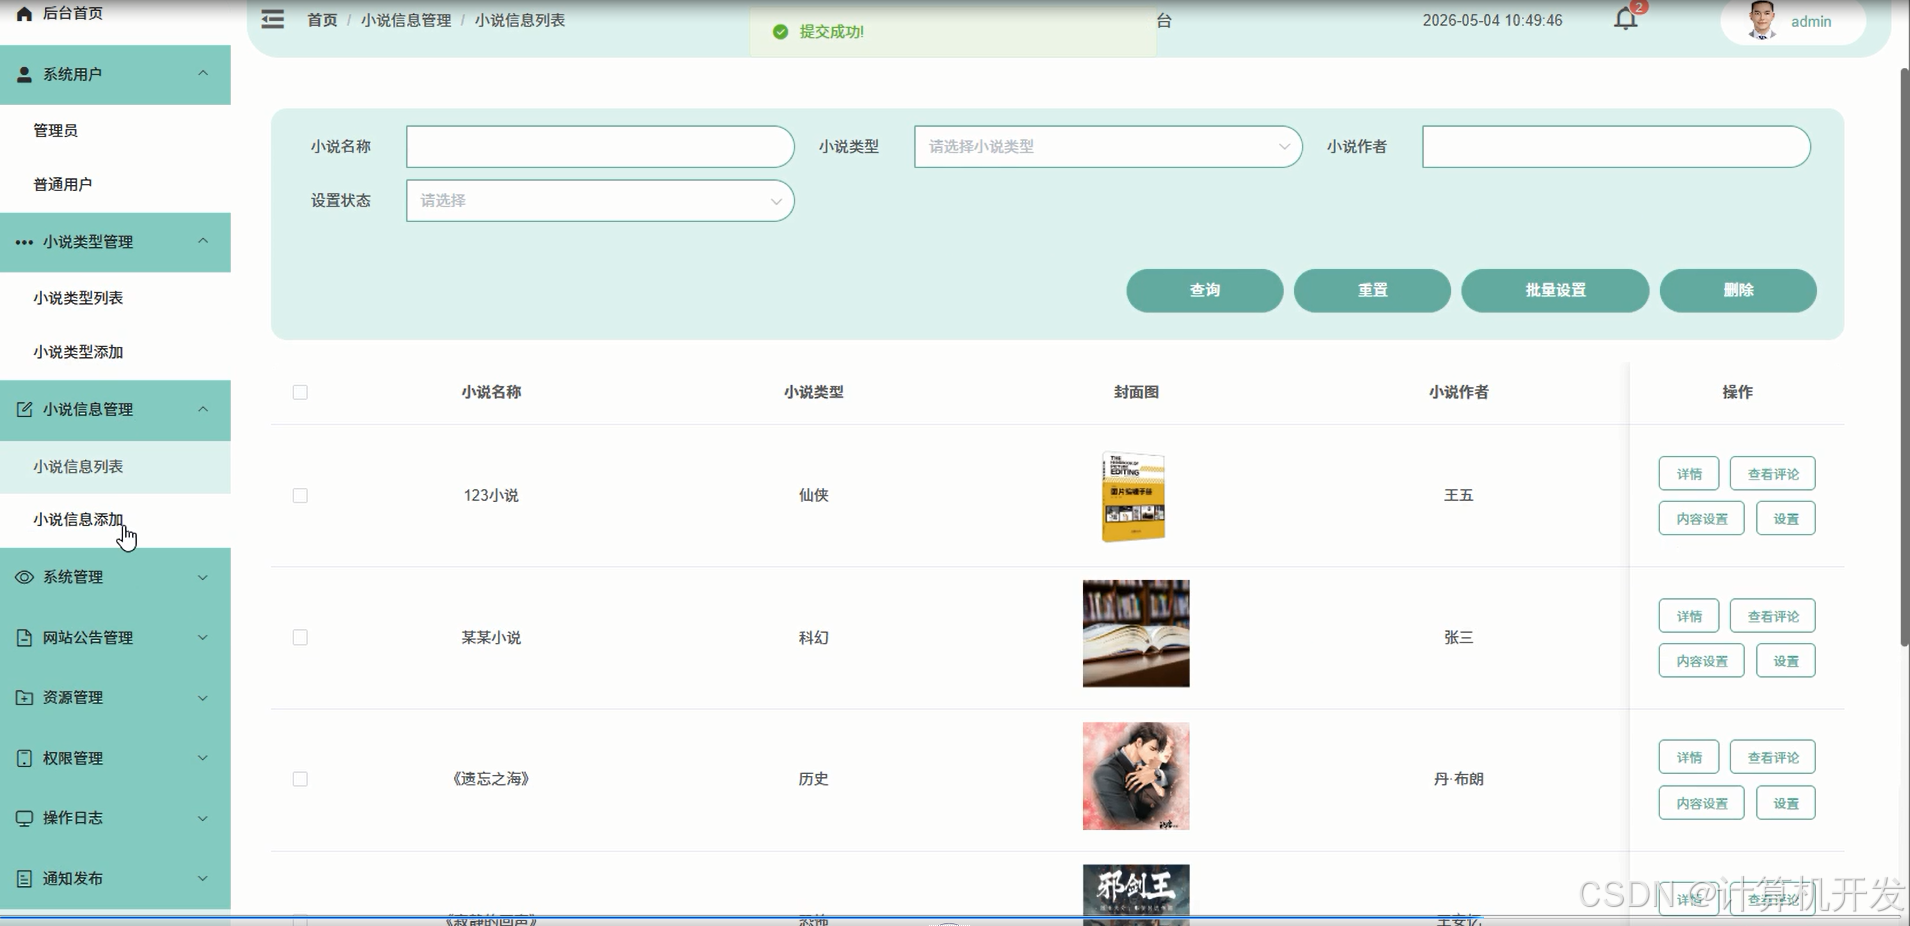The height and width of the screenshot is (926, 1910).
Task: Select 小说信息列表 in sidebar
Action: click(115, 466)
